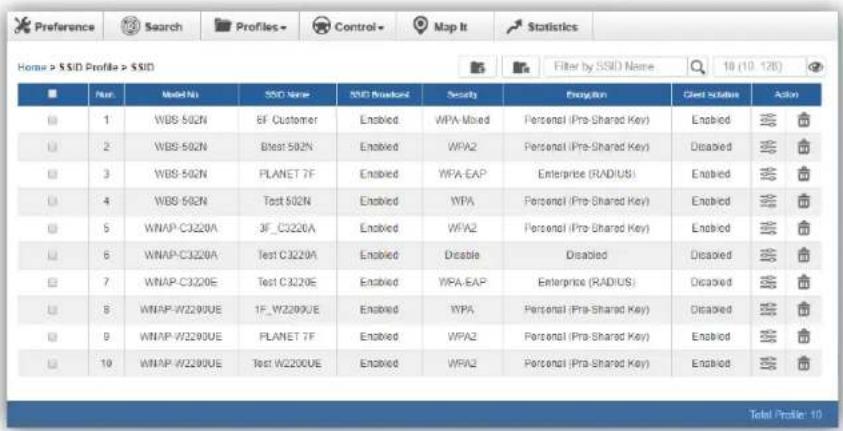Delete the 1F_W2200UE SSID profile
The image size is (843, 431).
point(803,310)
